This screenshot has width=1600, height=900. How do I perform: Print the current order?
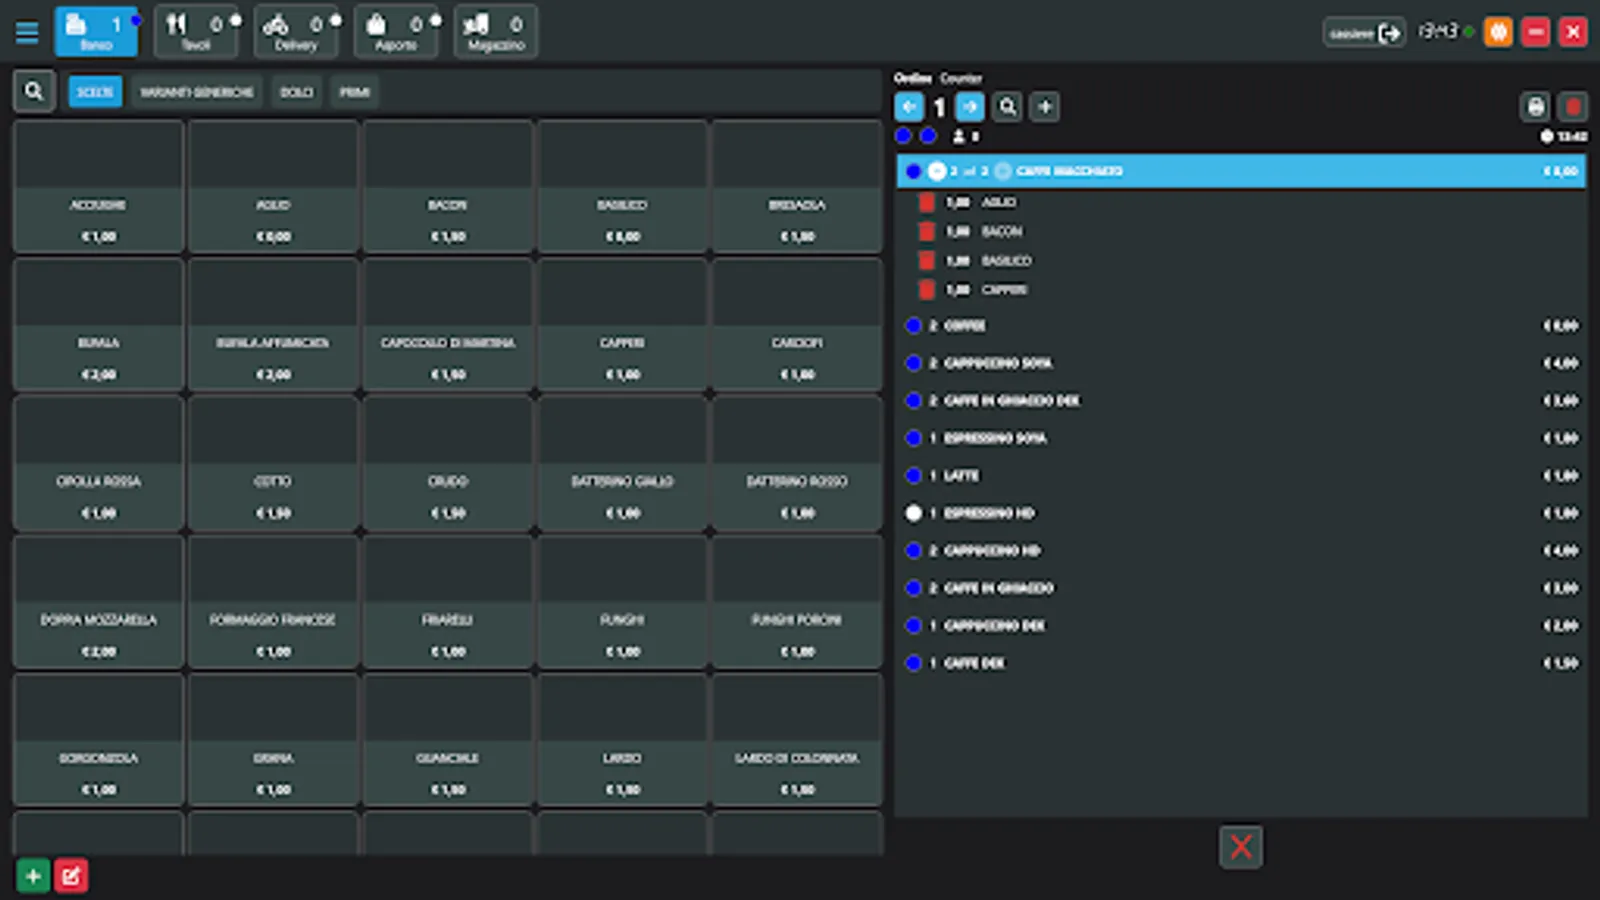pyautogui.click(x=1536, y=107)
